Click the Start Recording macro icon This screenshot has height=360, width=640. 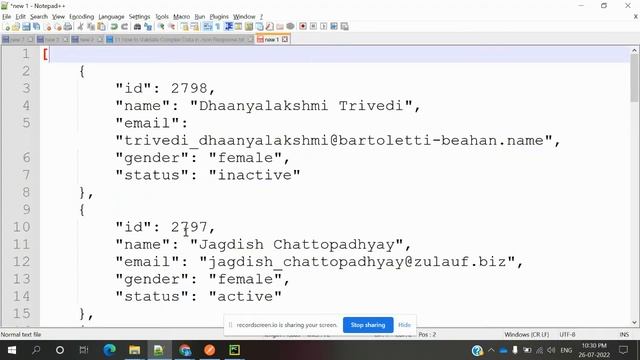(303, 27)
